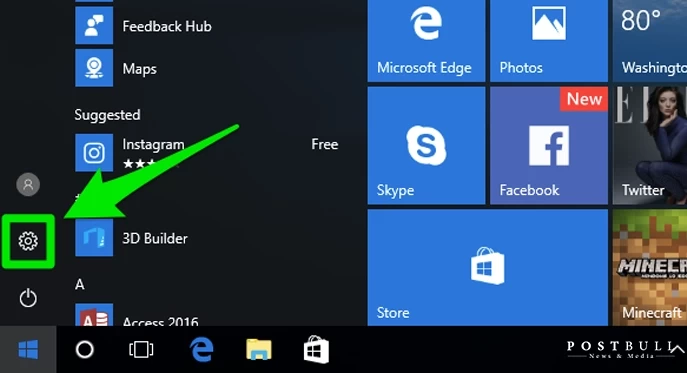
Task: Open the Access 2016 app icon
Action: (x=94, y=315)
